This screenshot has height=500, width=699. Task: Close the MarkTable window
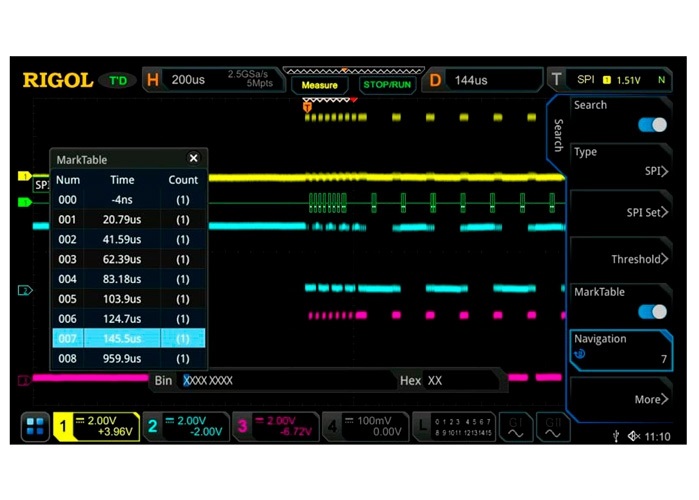click(x=193, y=158)
